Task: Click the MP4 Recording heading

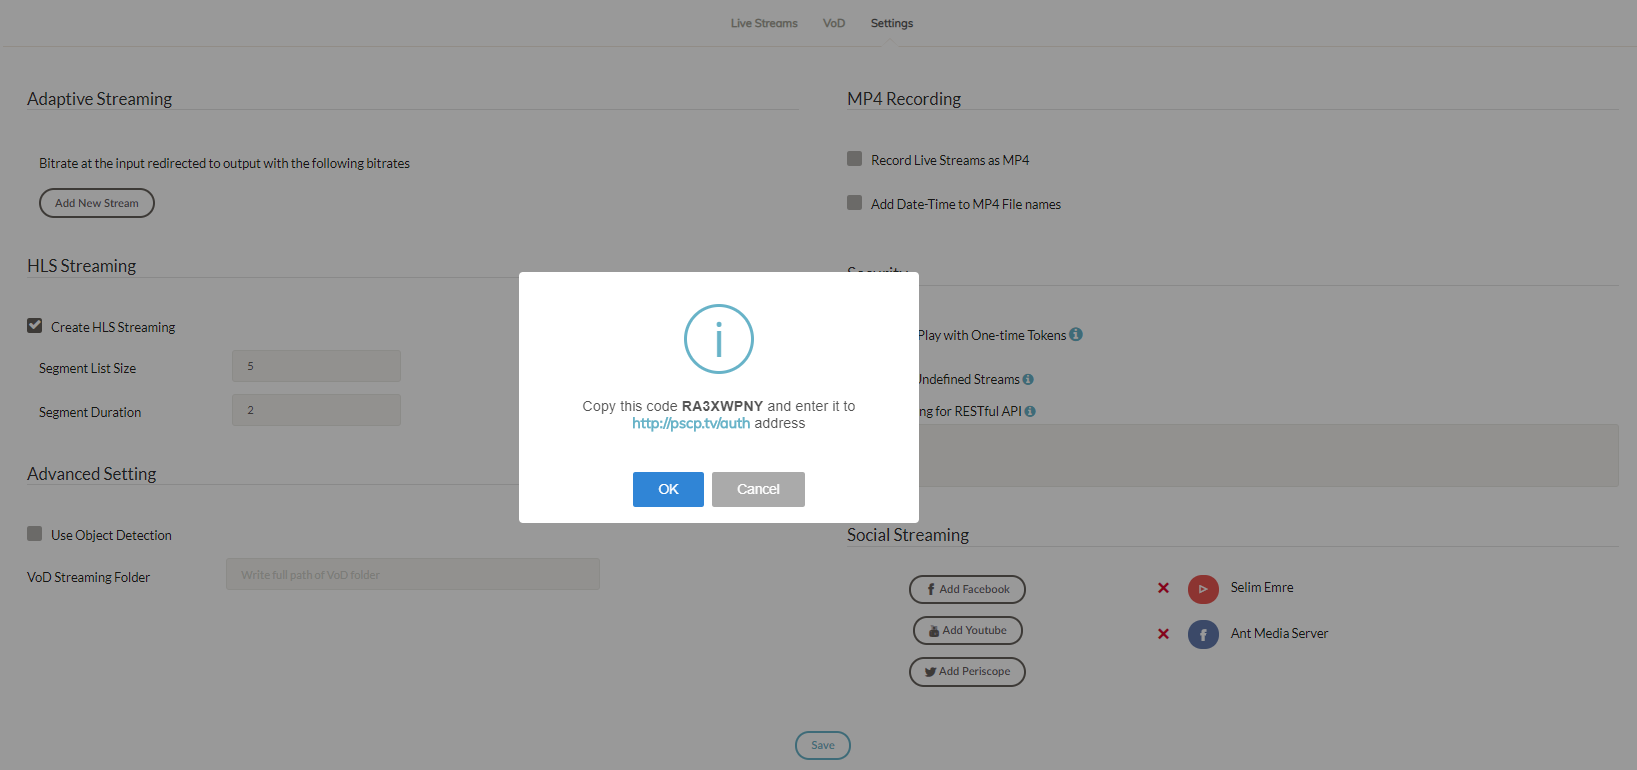Action: tap(904, 99)
